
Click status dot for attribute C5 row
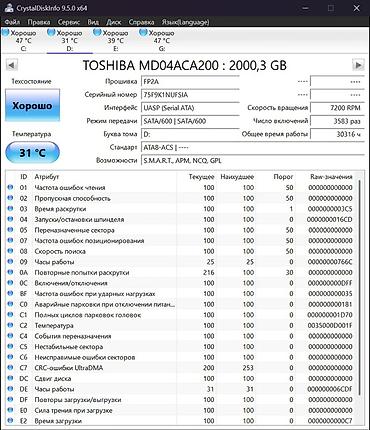(10, 347)
